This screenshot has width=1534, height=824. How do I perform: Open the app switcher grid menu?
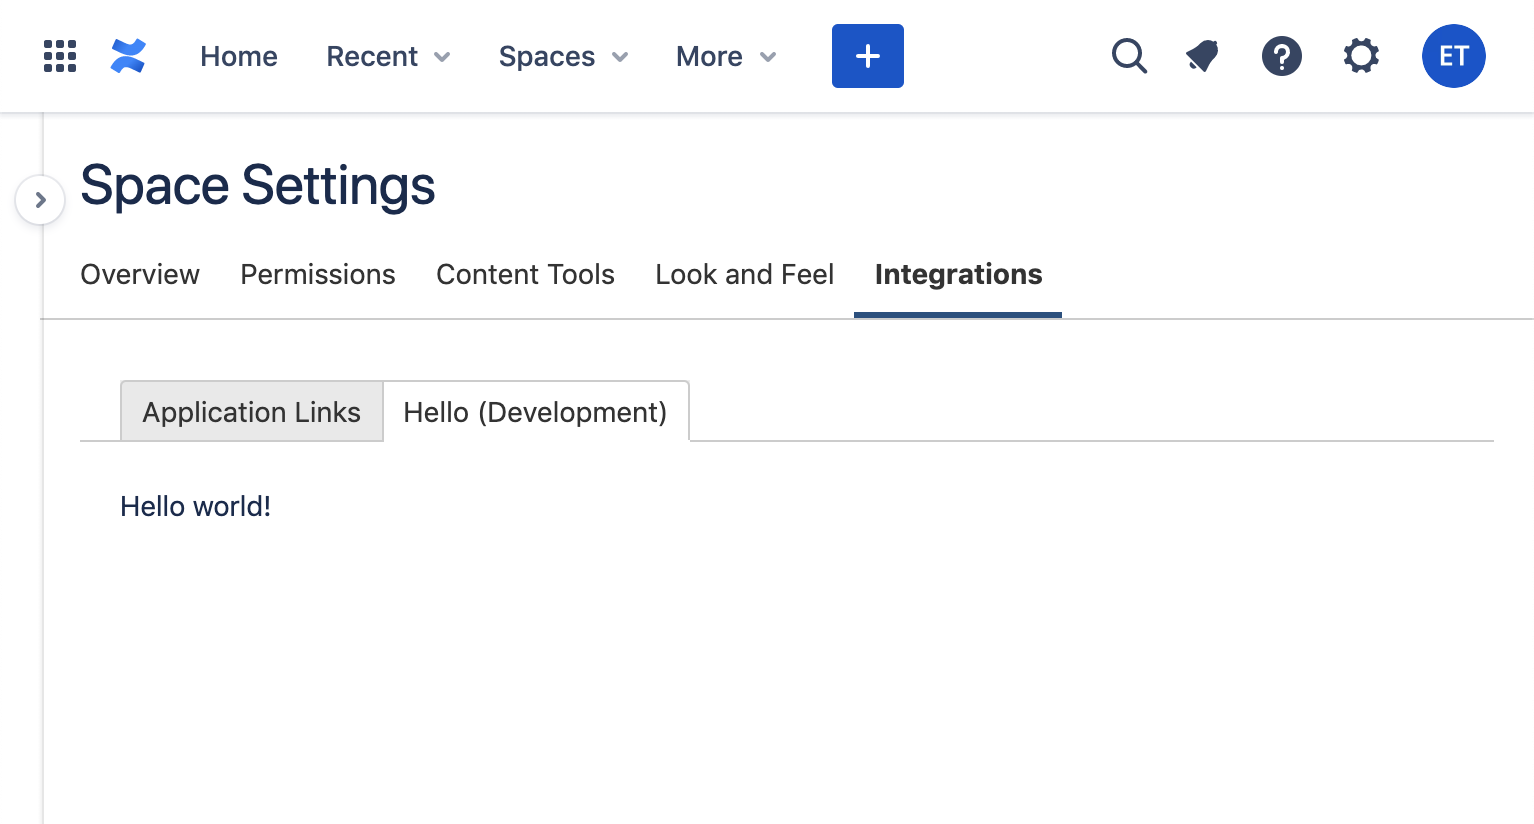coord(60,56)
